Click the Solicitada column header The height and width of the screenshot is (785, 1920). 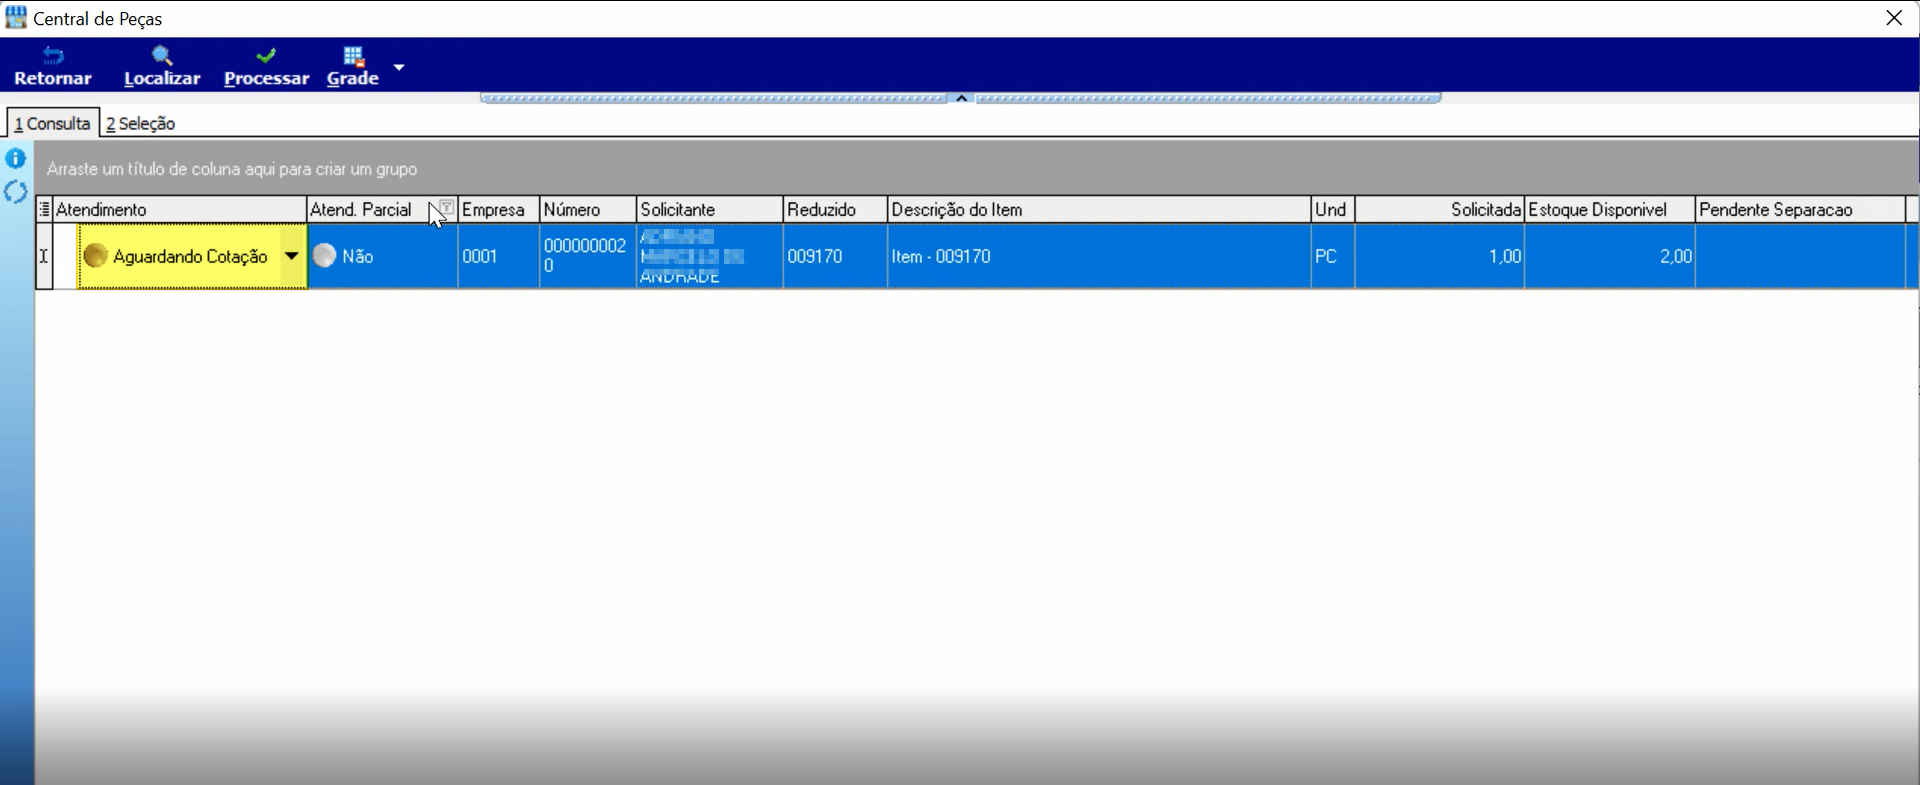pos(1440,209)
